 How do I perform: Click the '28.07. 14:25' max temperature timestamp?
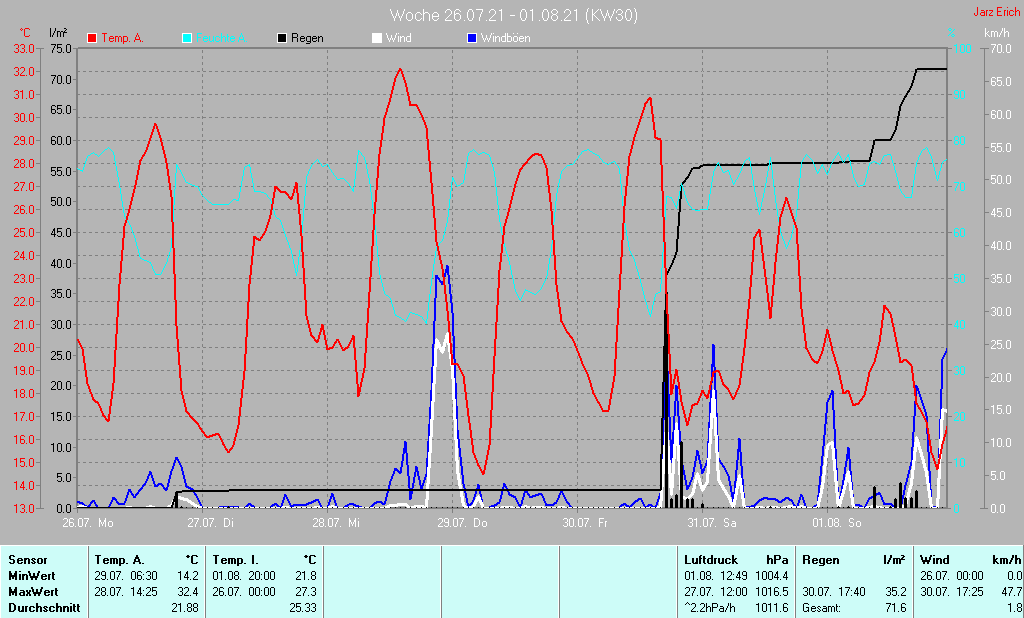(x=126, y=592)
